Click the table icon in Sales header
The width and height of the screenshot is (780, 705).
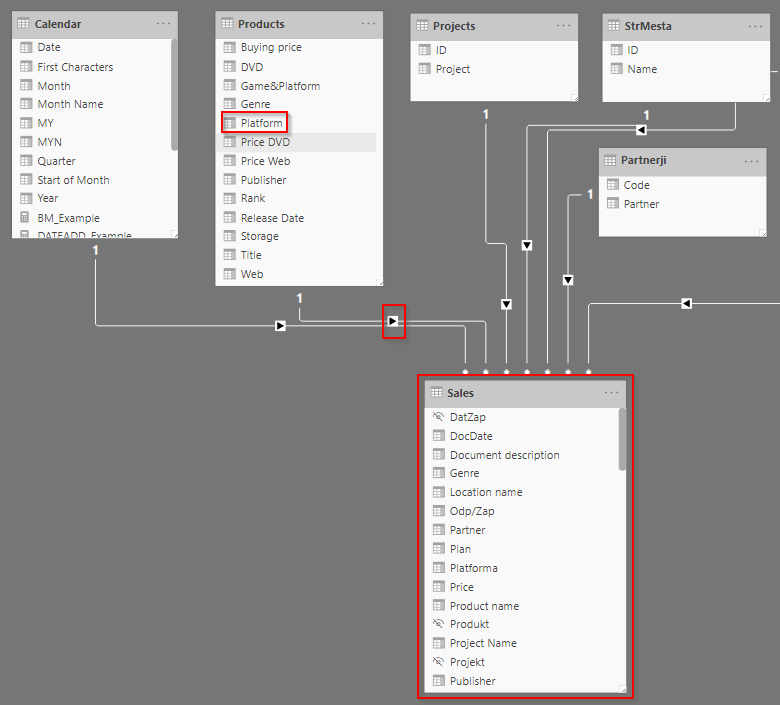click(435, 393)
